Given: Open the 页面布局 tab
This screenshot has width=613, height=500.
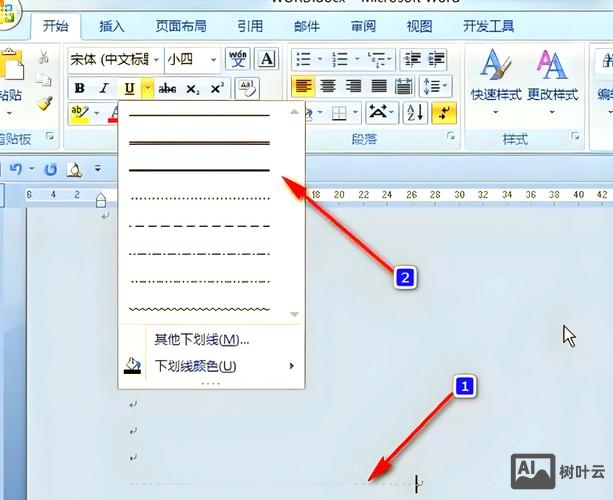Looking at the screenshot, I should [181, 26].
